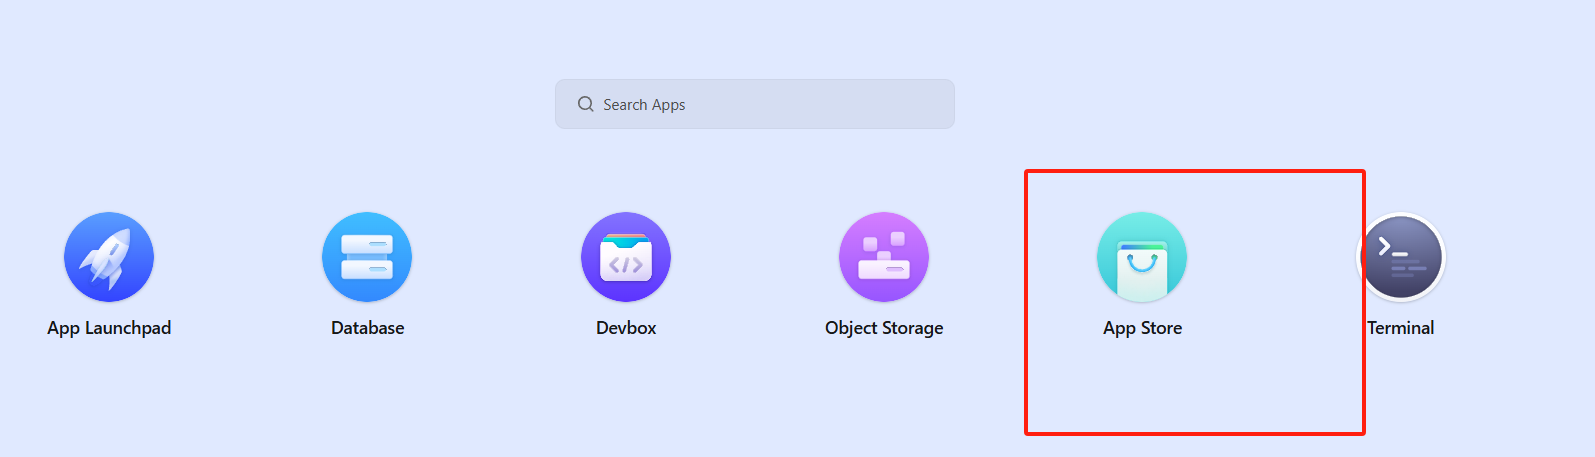
Task: Focus the Search Apps input field
Action: pos(755,104)
